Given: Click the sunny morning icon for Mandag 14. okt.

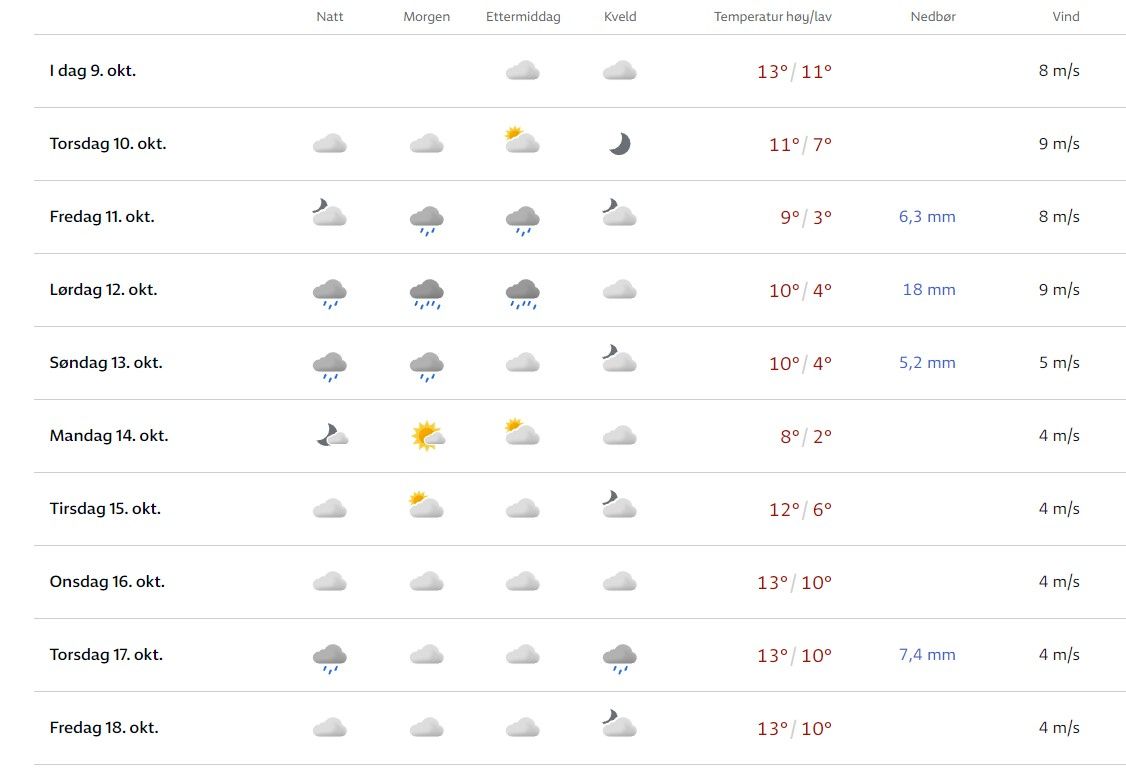Looking at the screenshot, I should 427,436.
